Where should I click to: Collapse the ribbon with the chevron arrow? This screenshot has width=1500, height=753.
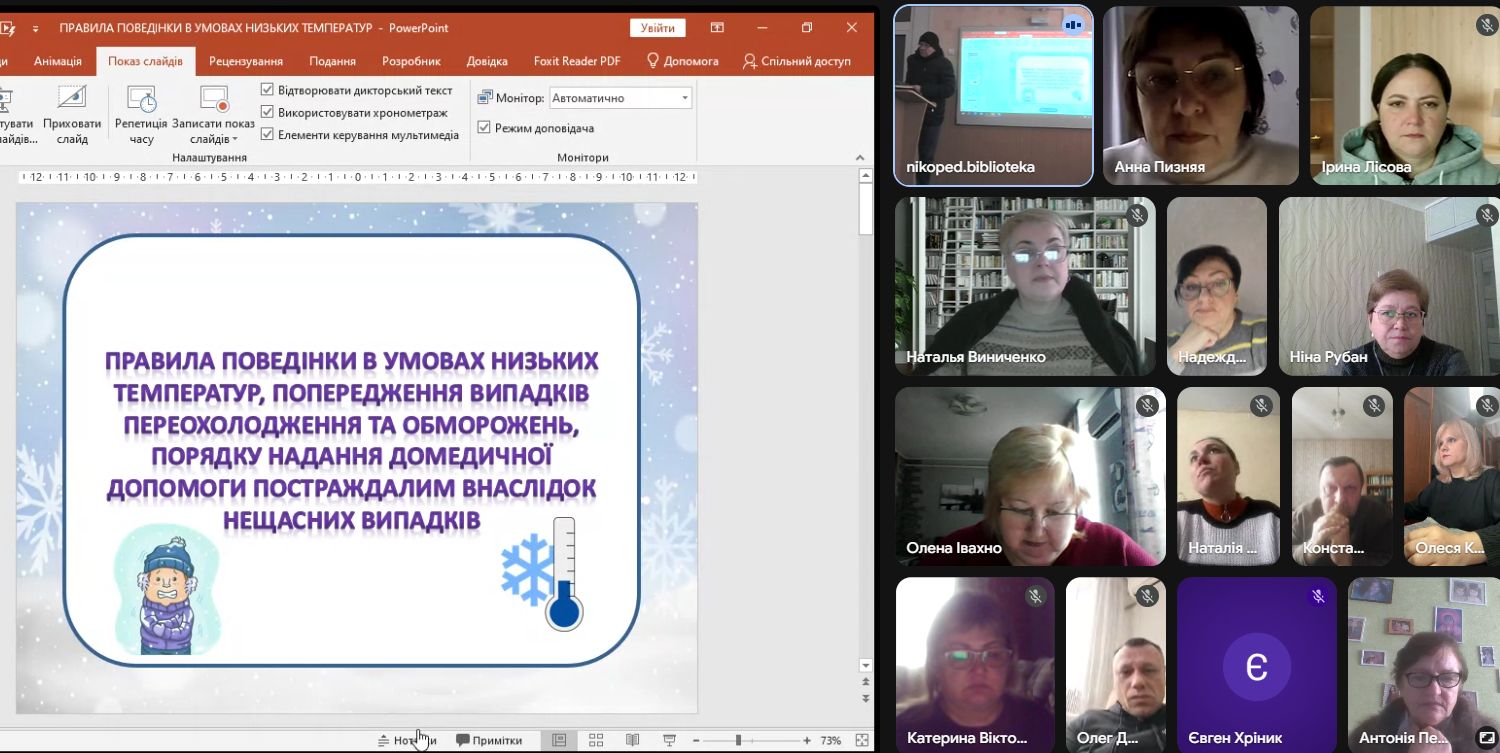tap(858, 157)
